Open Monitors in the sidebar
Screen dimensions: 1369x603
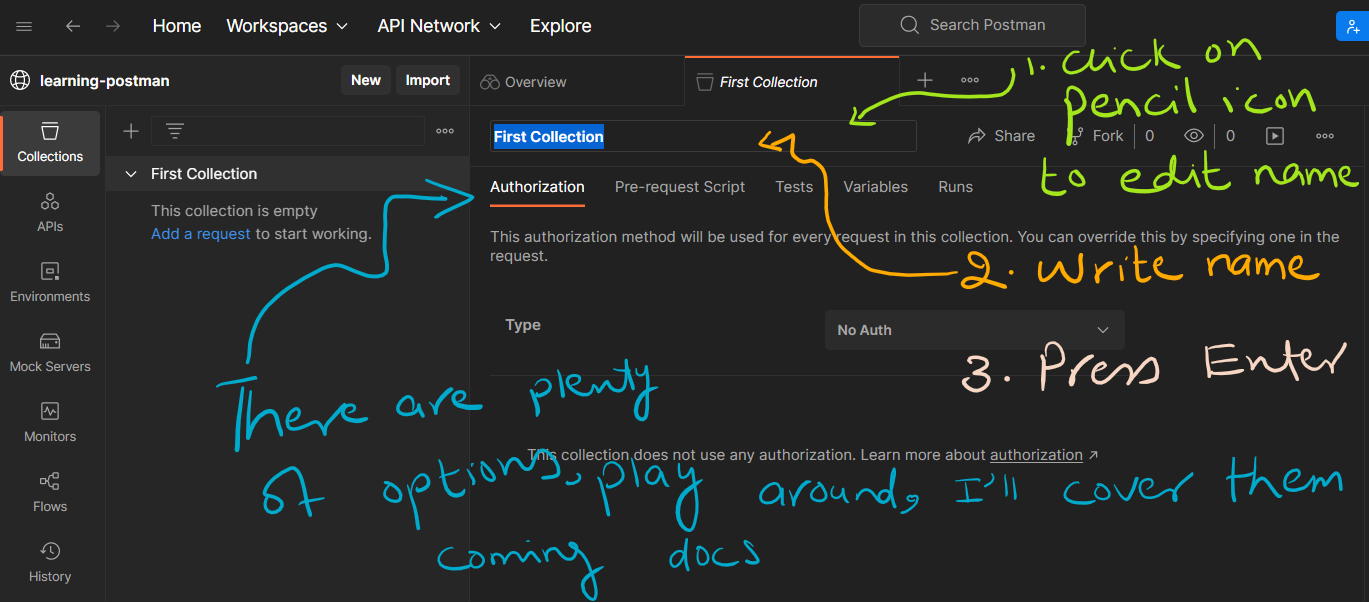pos(50,423)
